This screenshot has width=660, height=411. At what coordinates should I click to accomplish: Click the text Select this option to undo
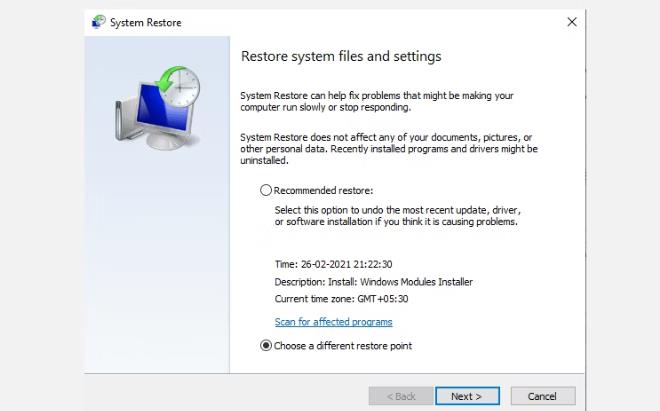(x=398, y=216)
